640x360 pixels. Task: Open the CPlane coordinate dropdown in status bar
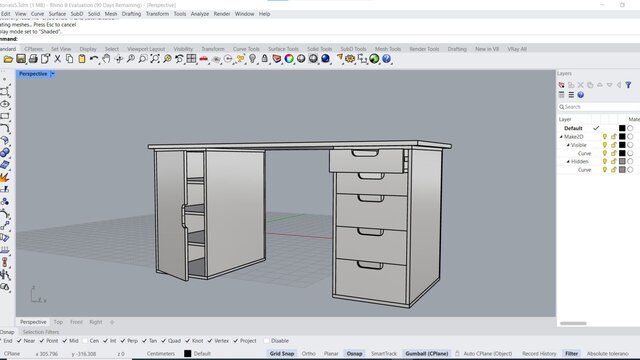tap(12, 353)
